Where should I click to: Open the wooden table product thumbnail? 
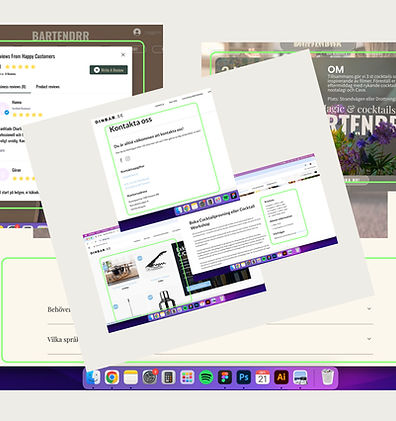[121, 269]
